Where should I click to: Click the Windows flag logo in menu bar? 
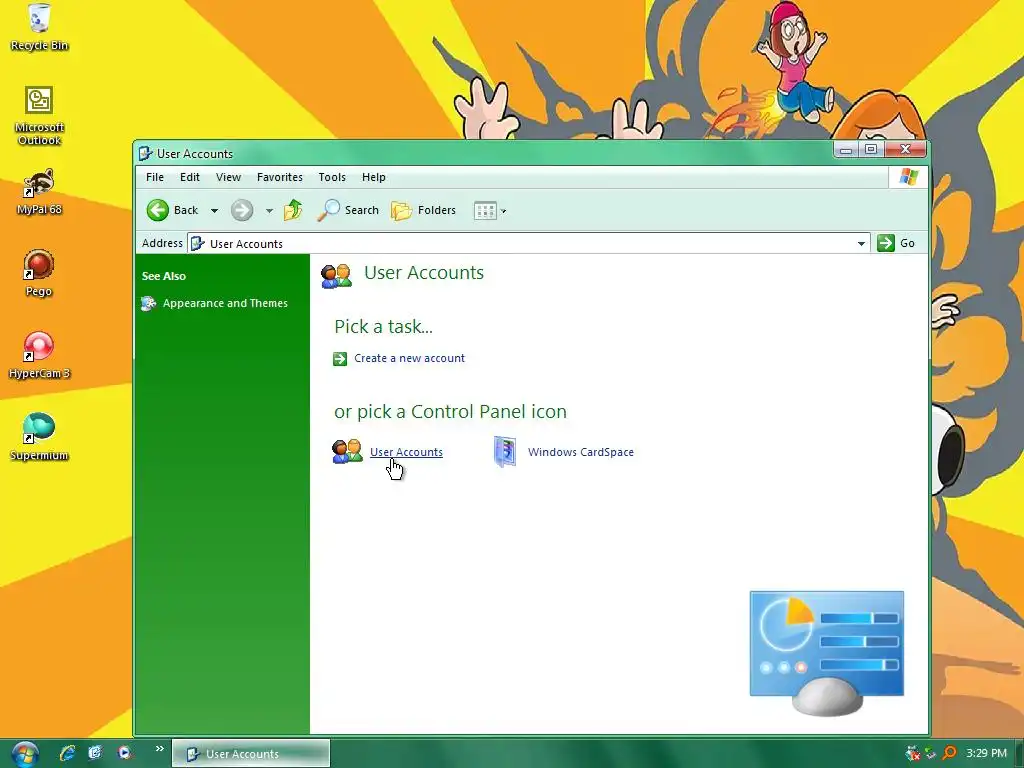click(x=908, y=176)
